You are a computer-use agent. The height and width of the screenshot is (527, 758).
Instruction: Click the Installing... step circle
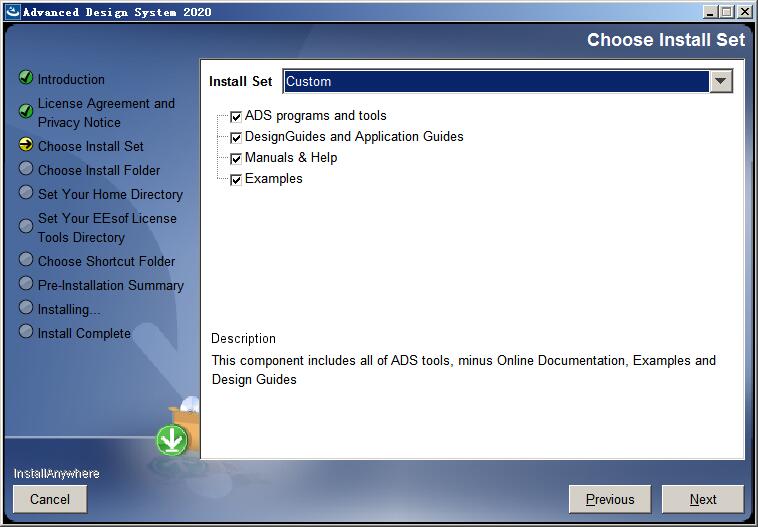26,307
